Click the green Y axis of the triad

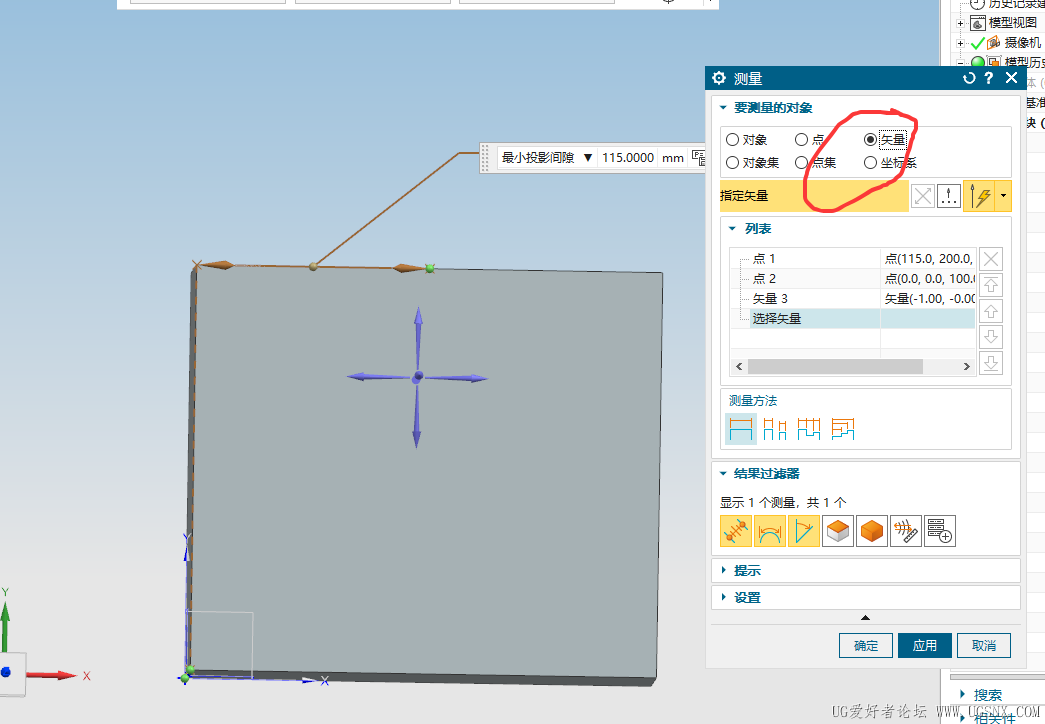[x=5, y=626]
